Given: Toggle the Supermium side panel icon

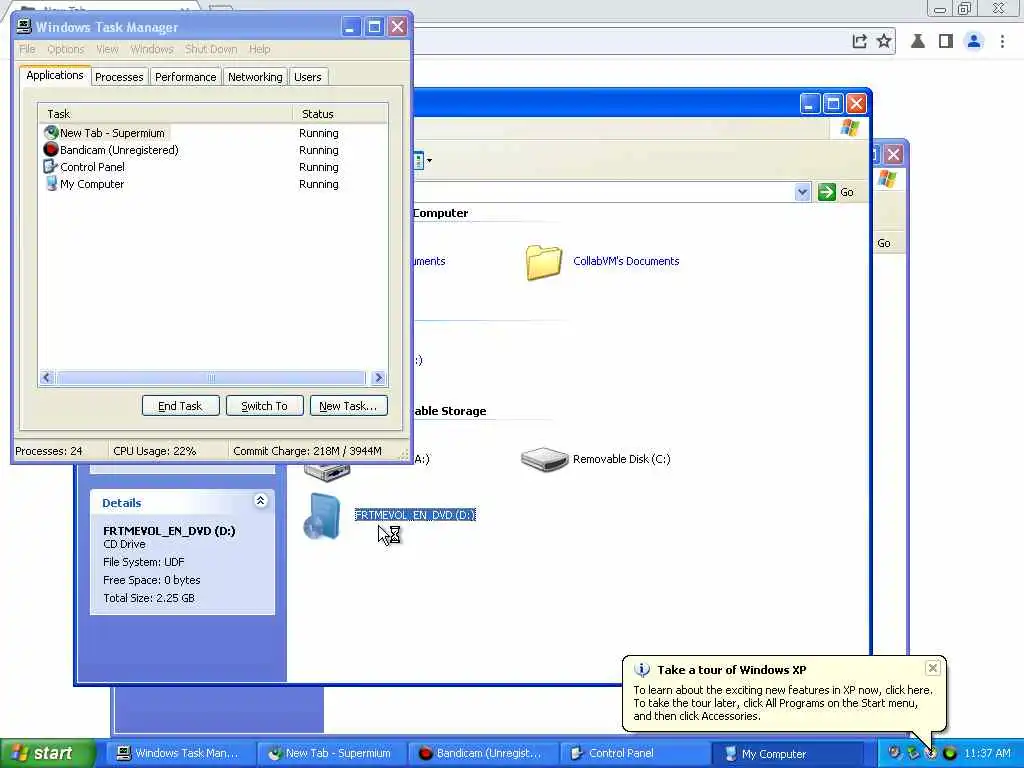Looking at the screenshot, I should click(946, 41).
